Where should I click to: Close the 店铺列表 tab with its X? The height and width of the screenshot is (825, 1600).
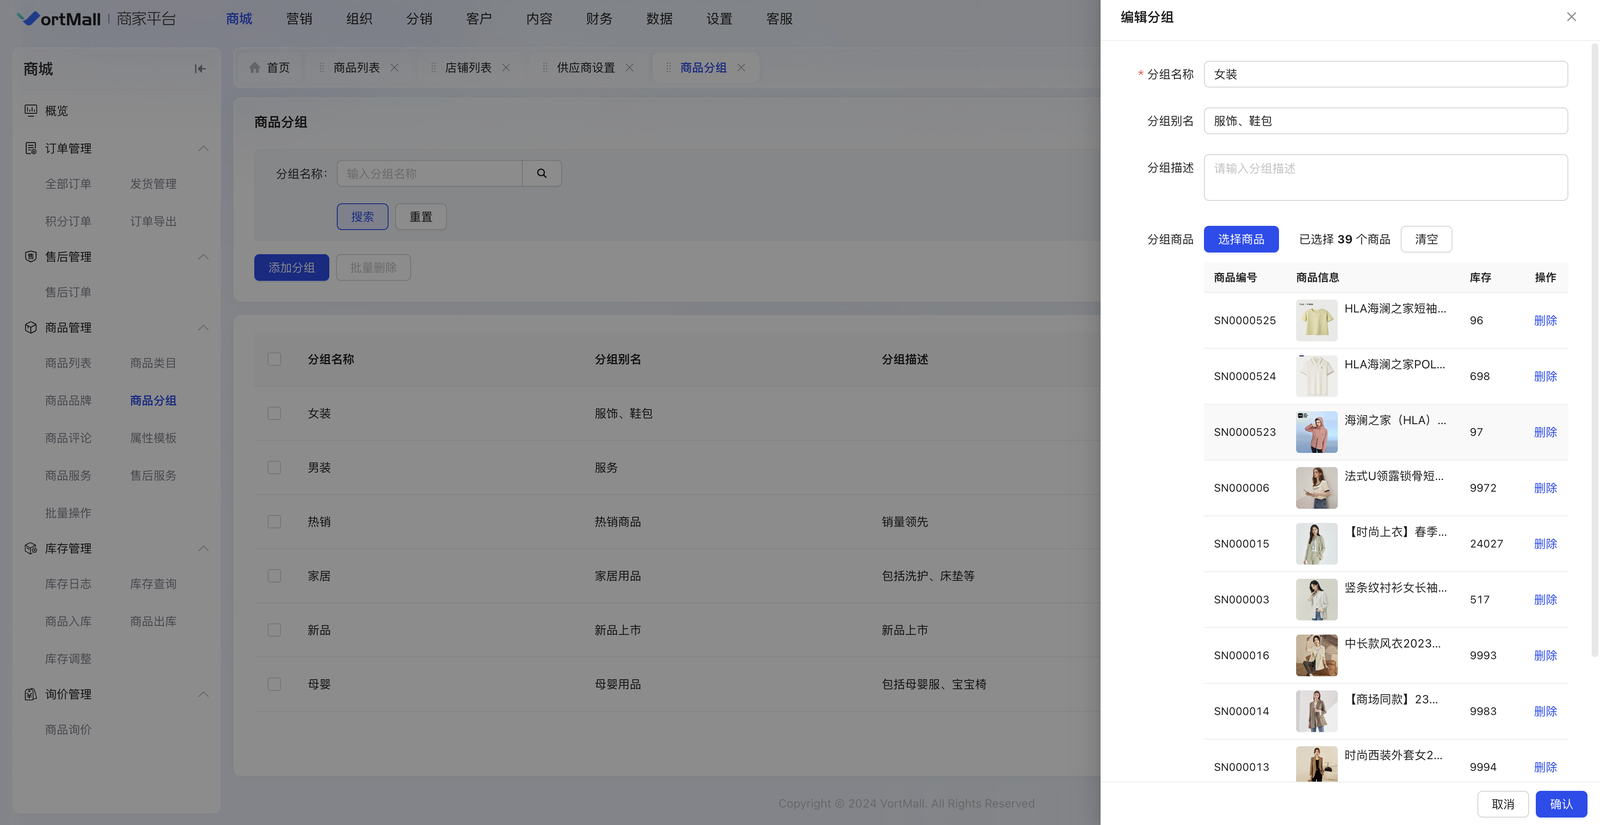pos(506,68)
